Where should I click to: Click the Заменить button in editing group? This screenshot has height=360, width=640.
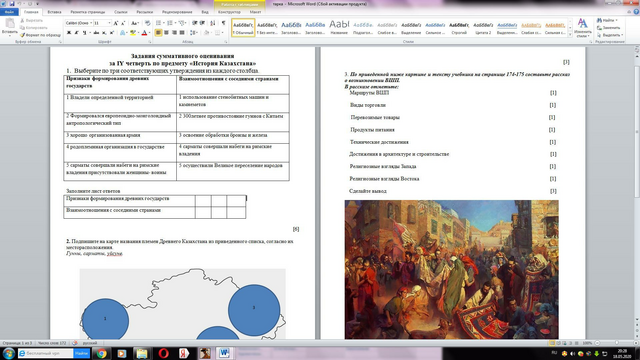(609, 28)
